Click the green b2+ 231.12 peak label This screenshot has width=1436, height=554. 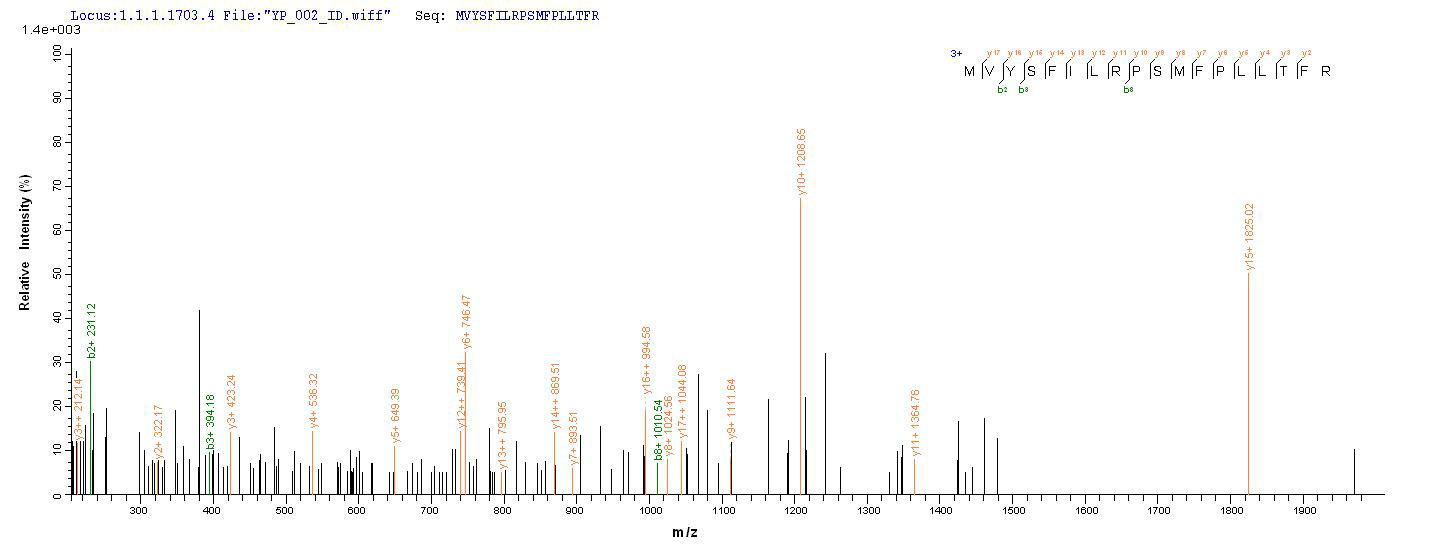[92, 330]
